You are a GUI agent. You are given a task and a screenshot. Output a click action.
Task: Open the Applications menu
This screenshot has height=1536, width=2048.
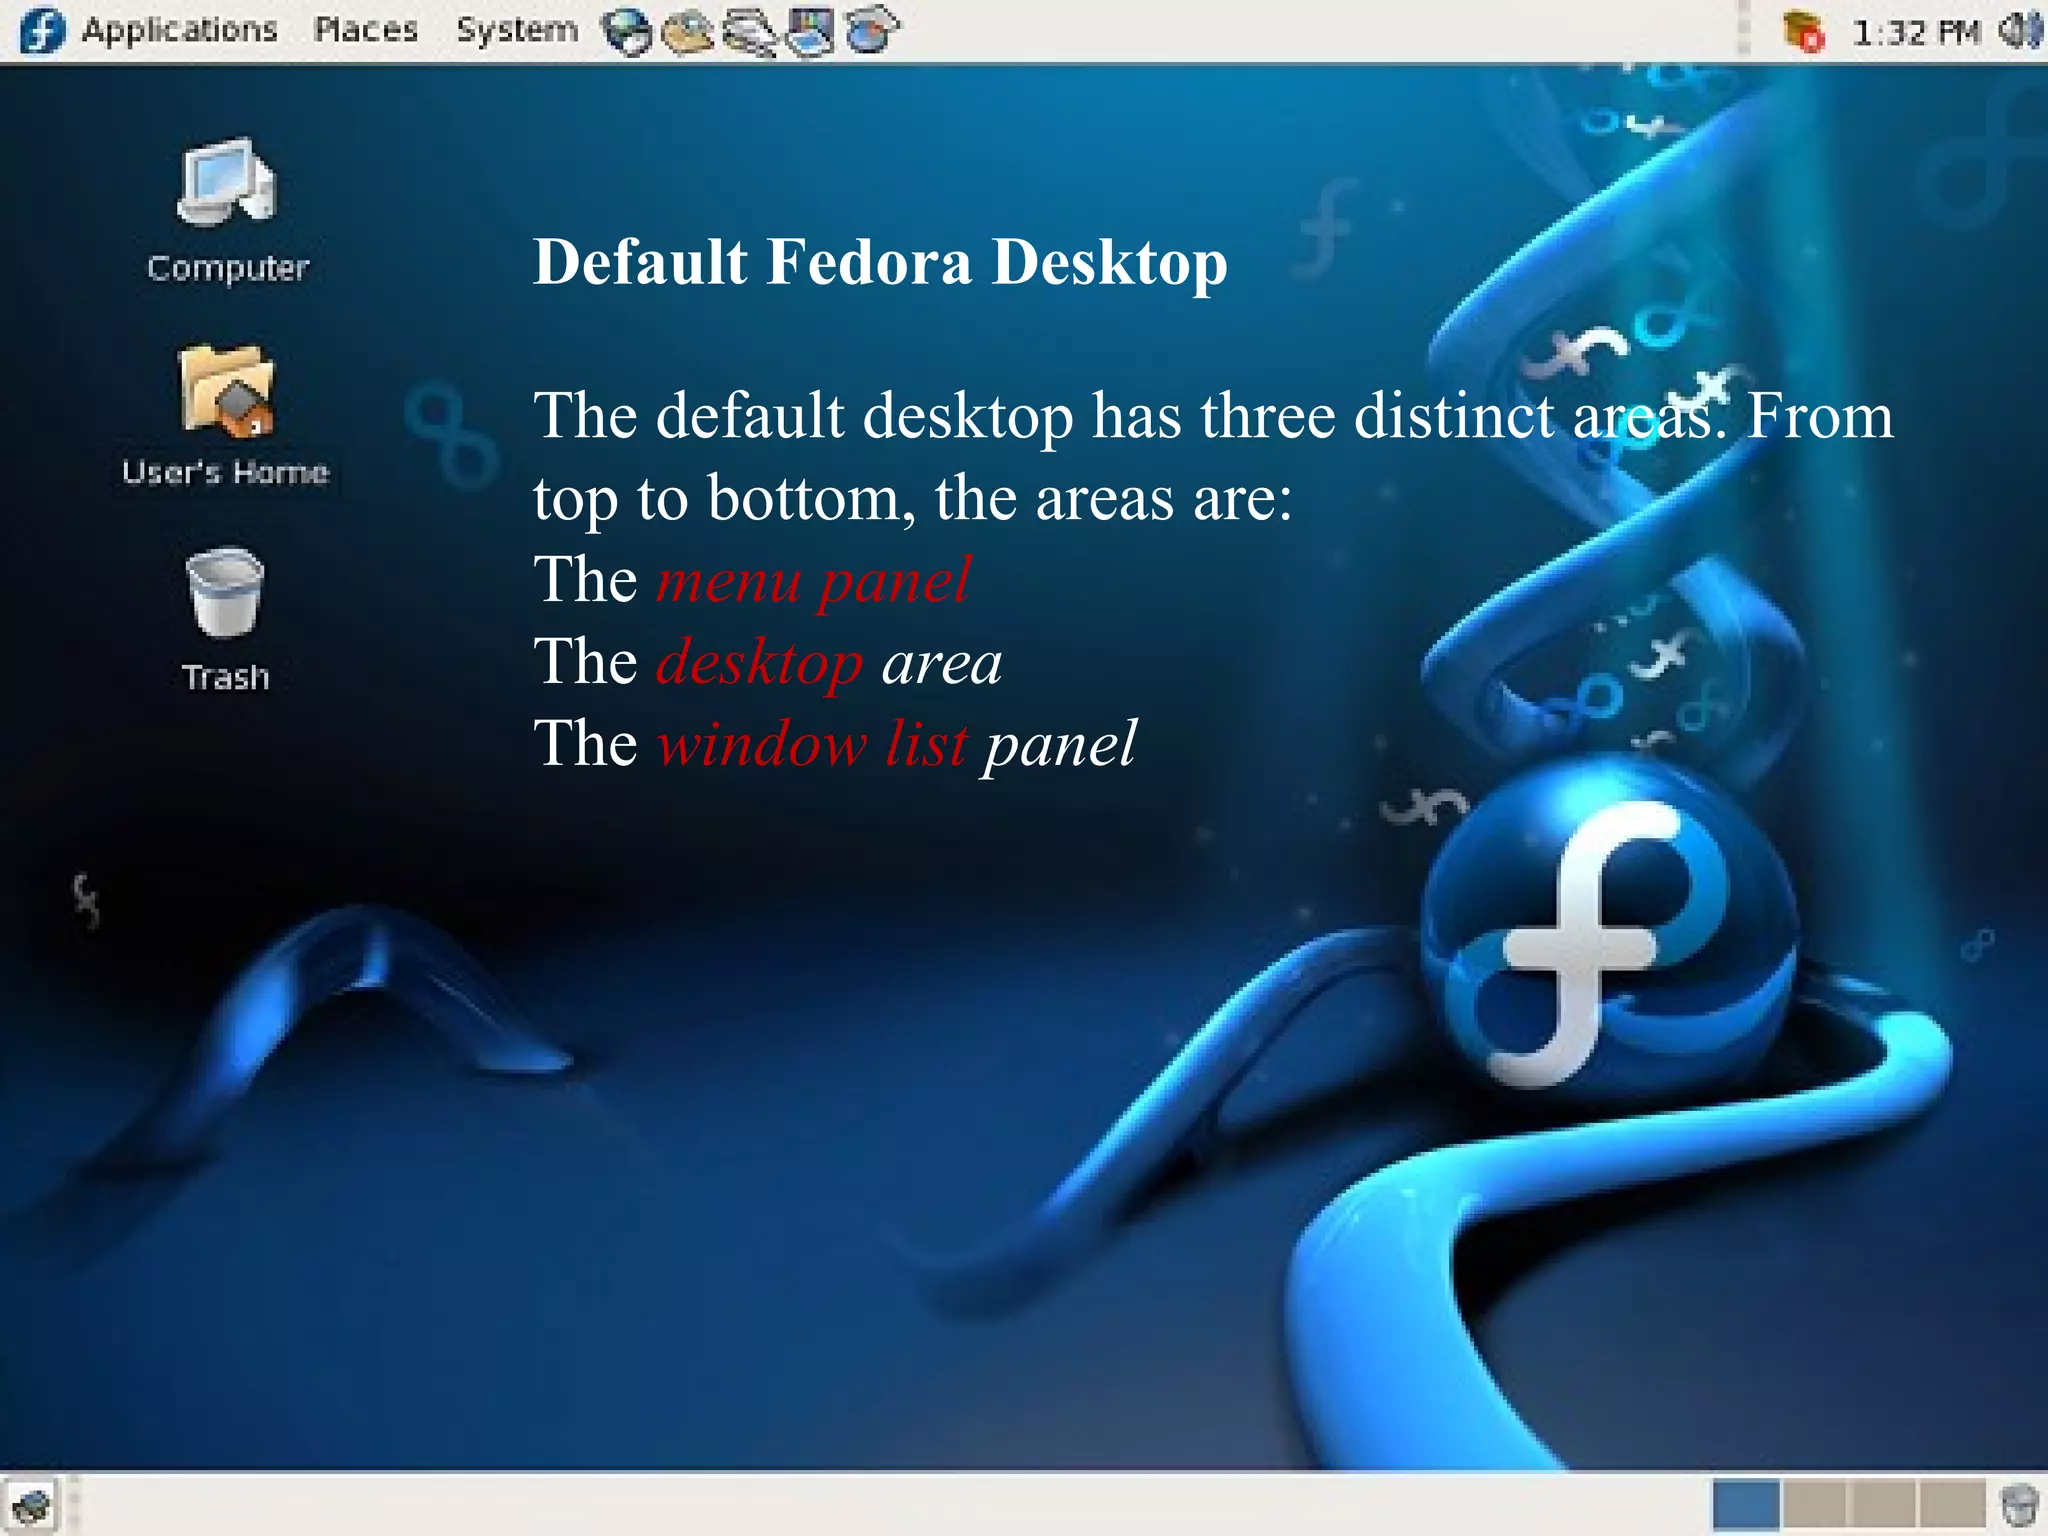(x=179, y=31)
